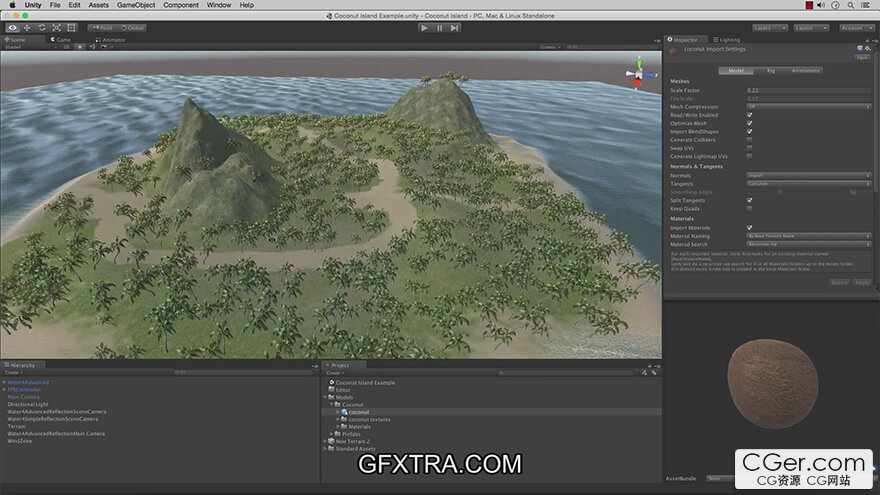This screenshot has height=495, width=880.
Task: Click the Step frame button
Action: click(454, 28)
